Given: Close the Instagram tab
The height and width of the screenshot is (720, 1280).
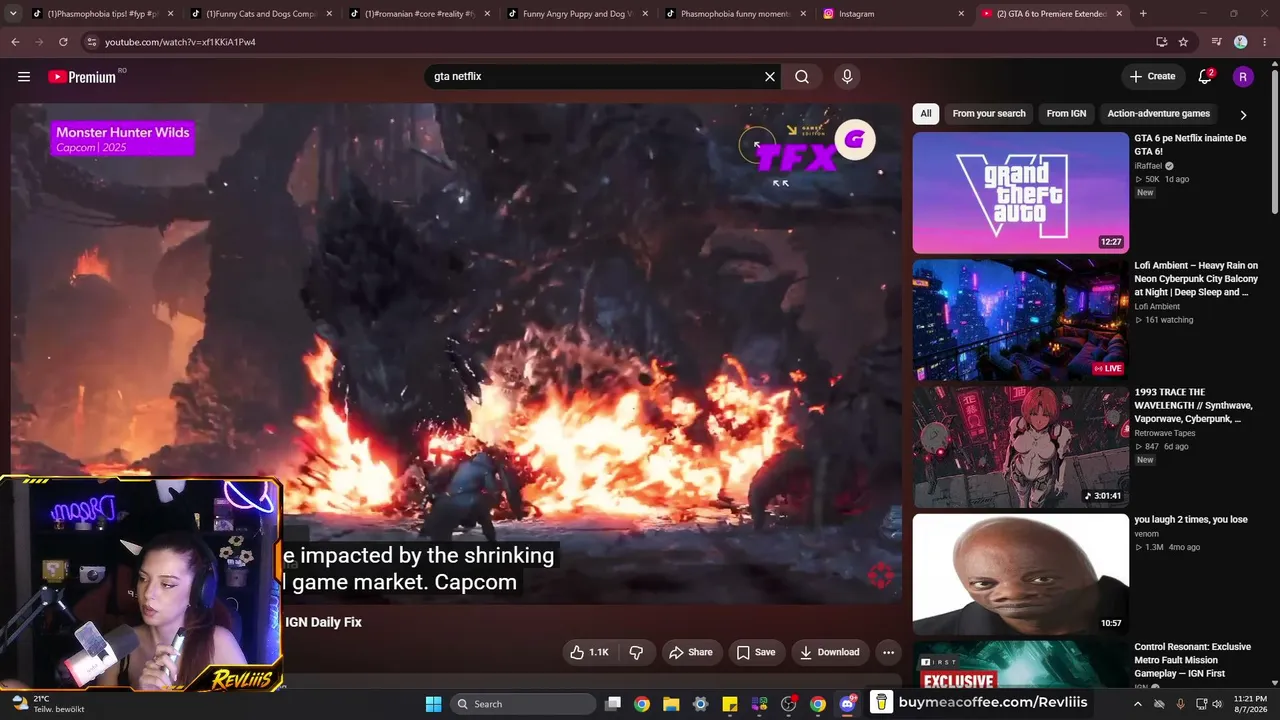Looking at the screenshot, I should tap(961, 14).
